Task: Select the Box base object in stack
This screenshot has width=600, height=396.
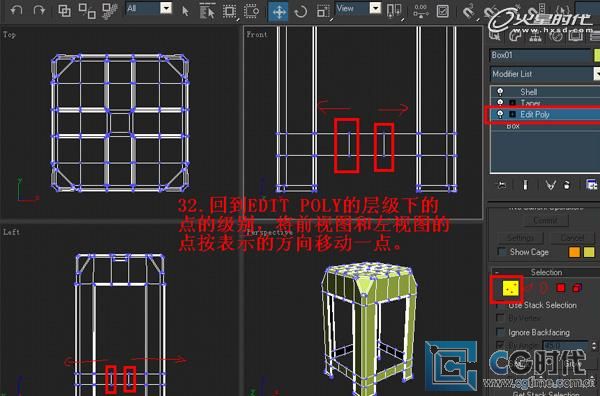Action: (x=513, y=126)
